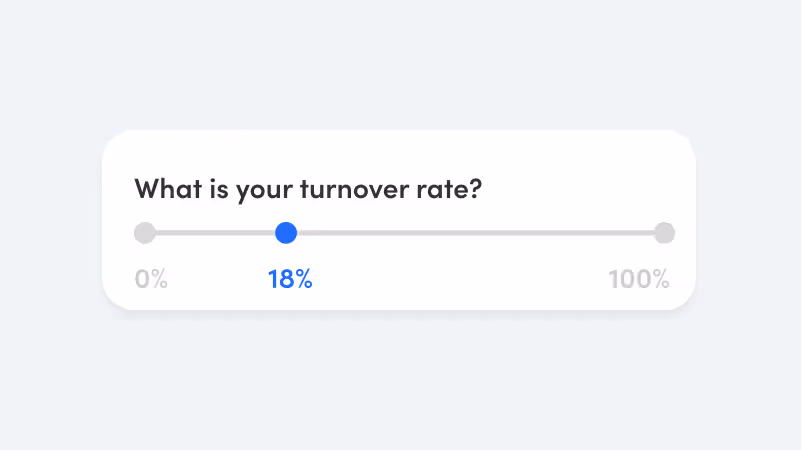802x450 pixels.
Task: Click the midpoint of the slider track
Action: [x=404, y=233]
